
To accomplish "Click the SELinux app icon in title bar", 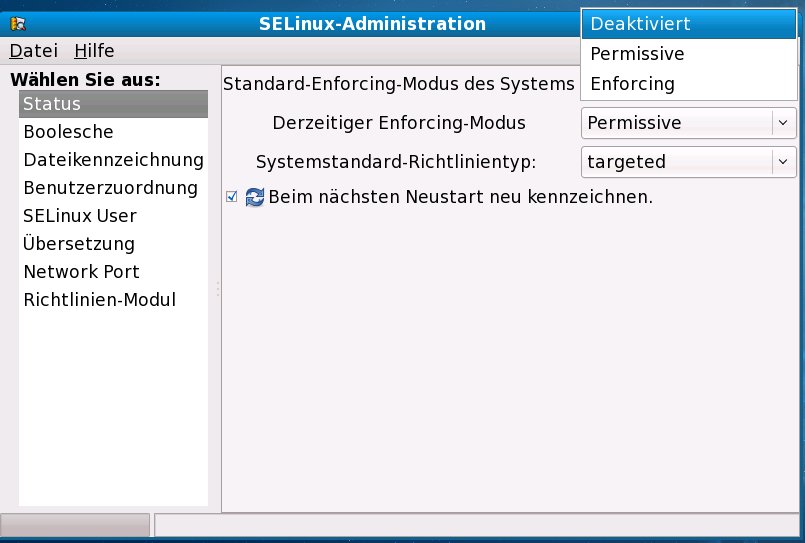I will (x=18, y=24).
